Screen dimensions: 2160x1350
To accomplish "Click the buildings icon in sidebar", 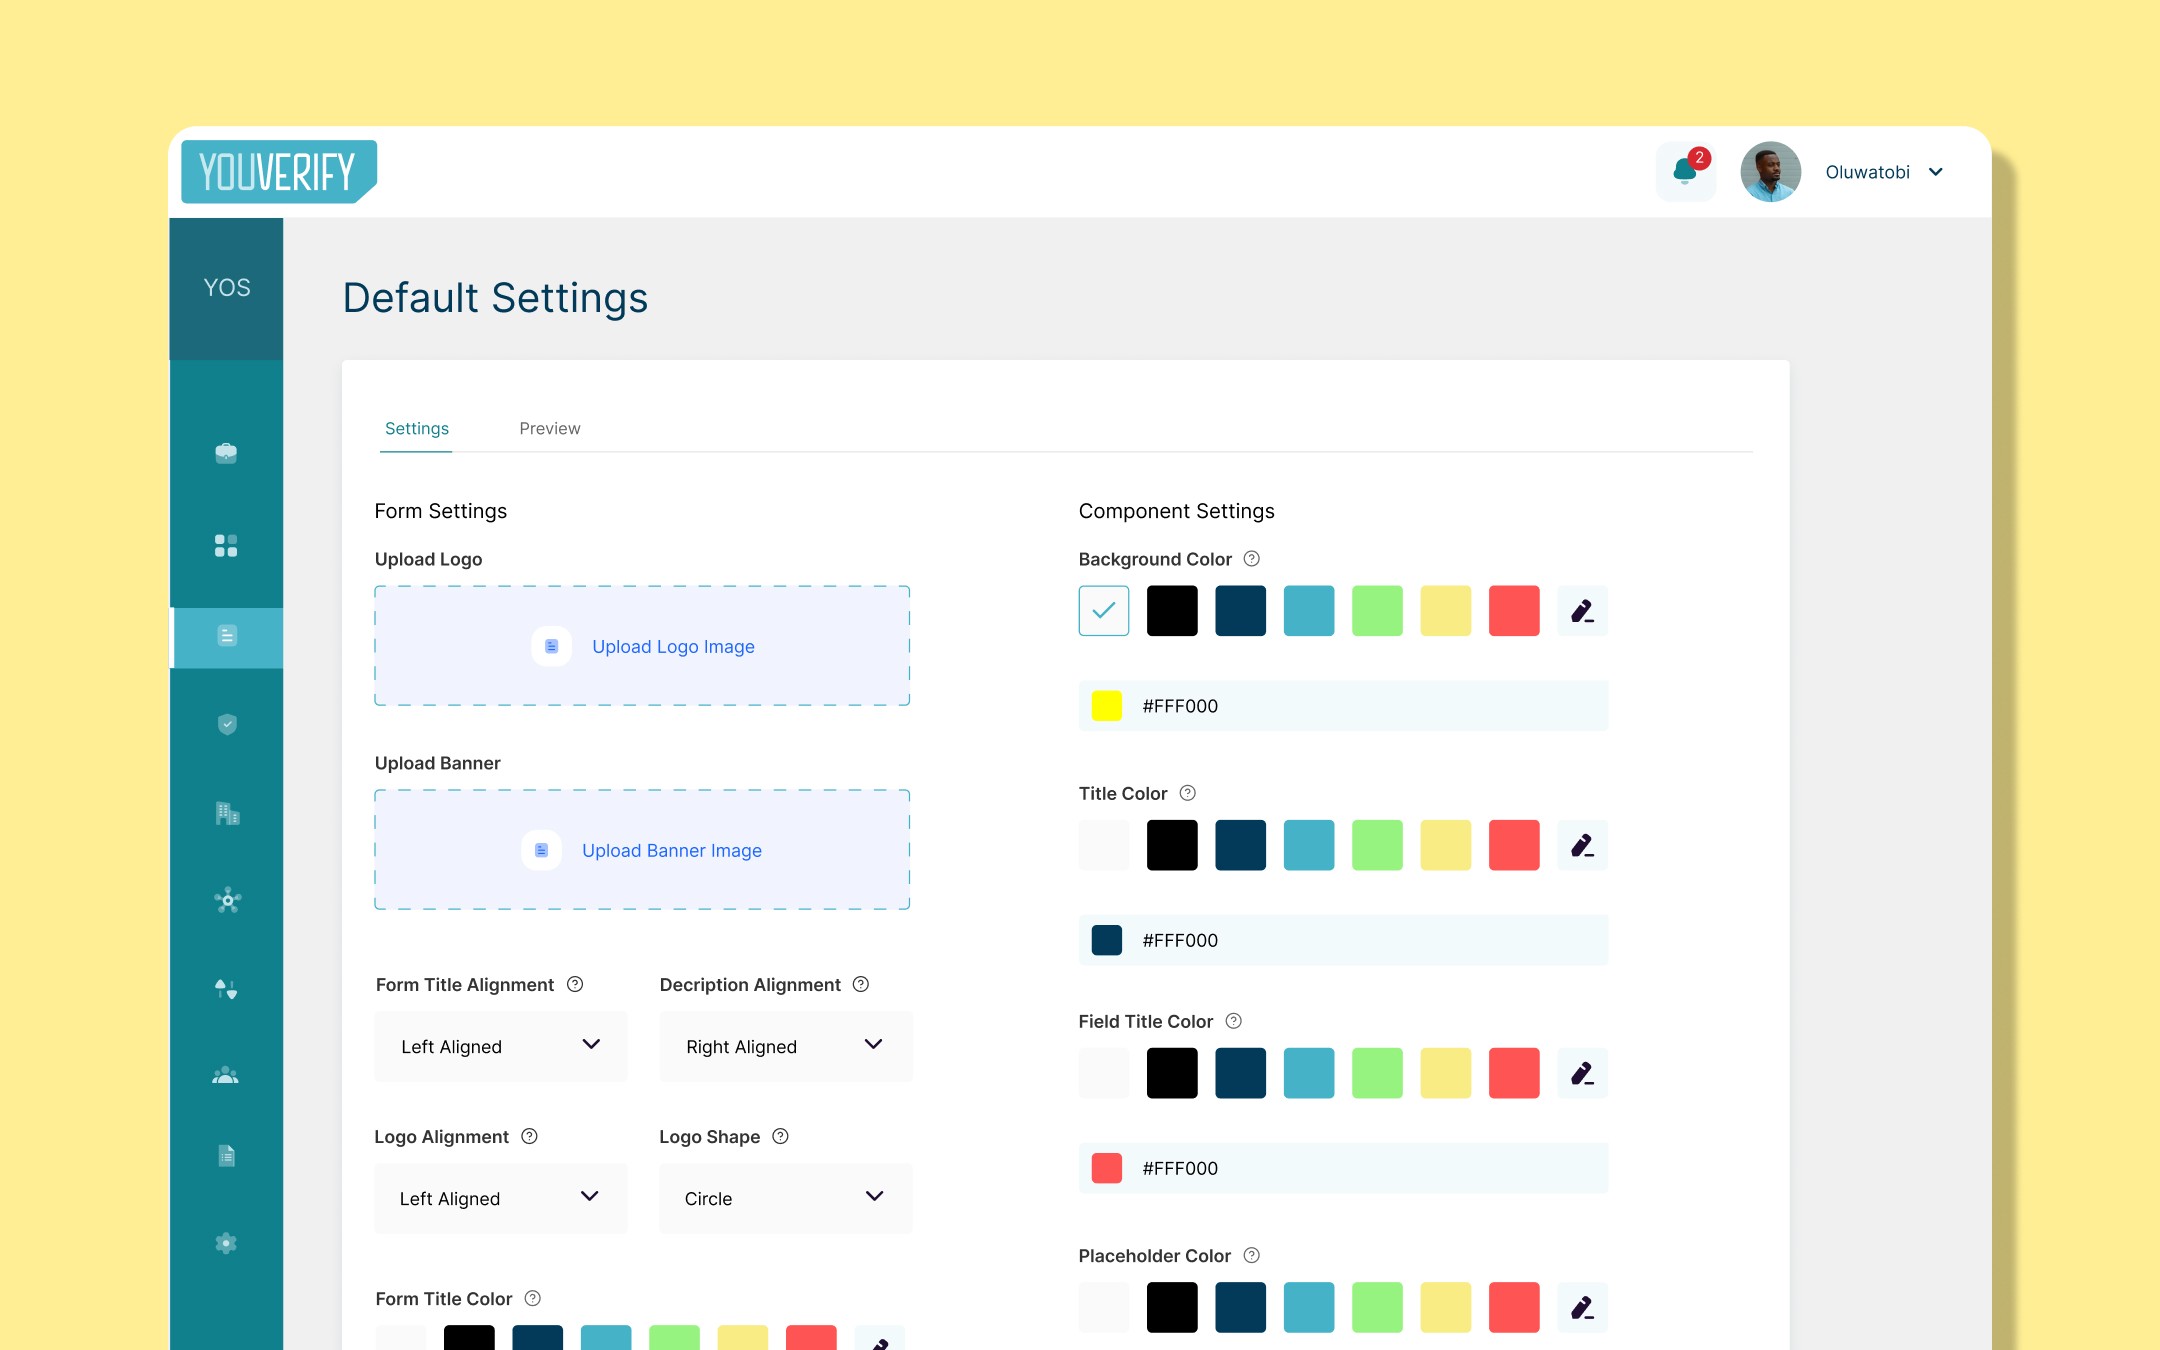I will click(227, 813).
